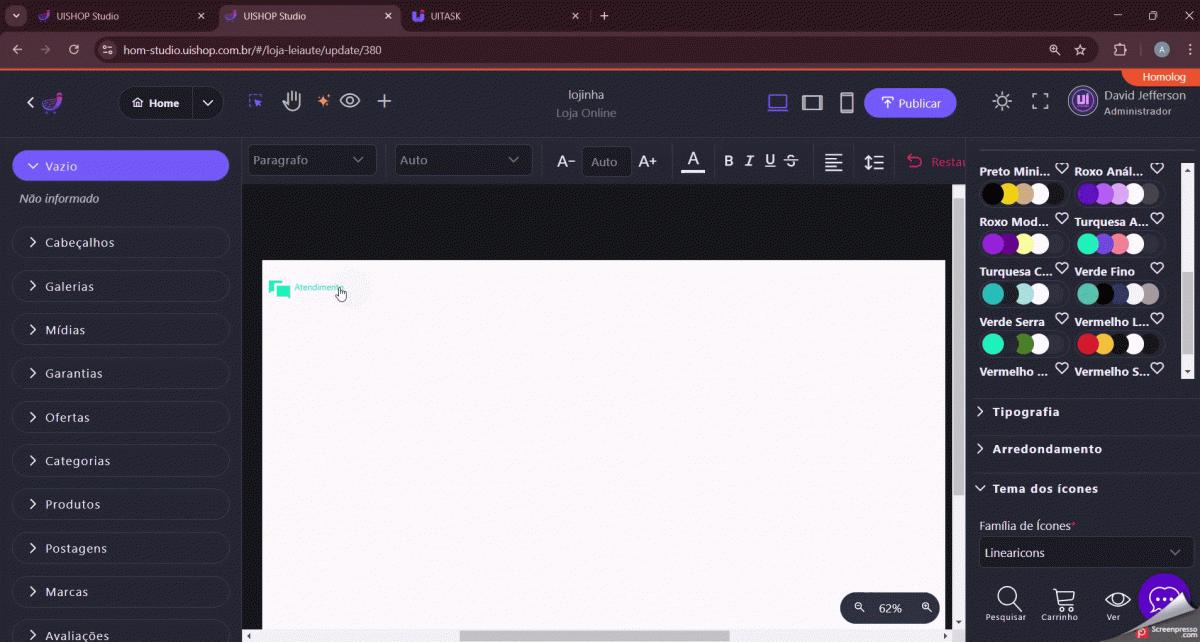Open the line spacing options
The width and height of the screenshot is (1200, 642).
[x=873, y=161]
